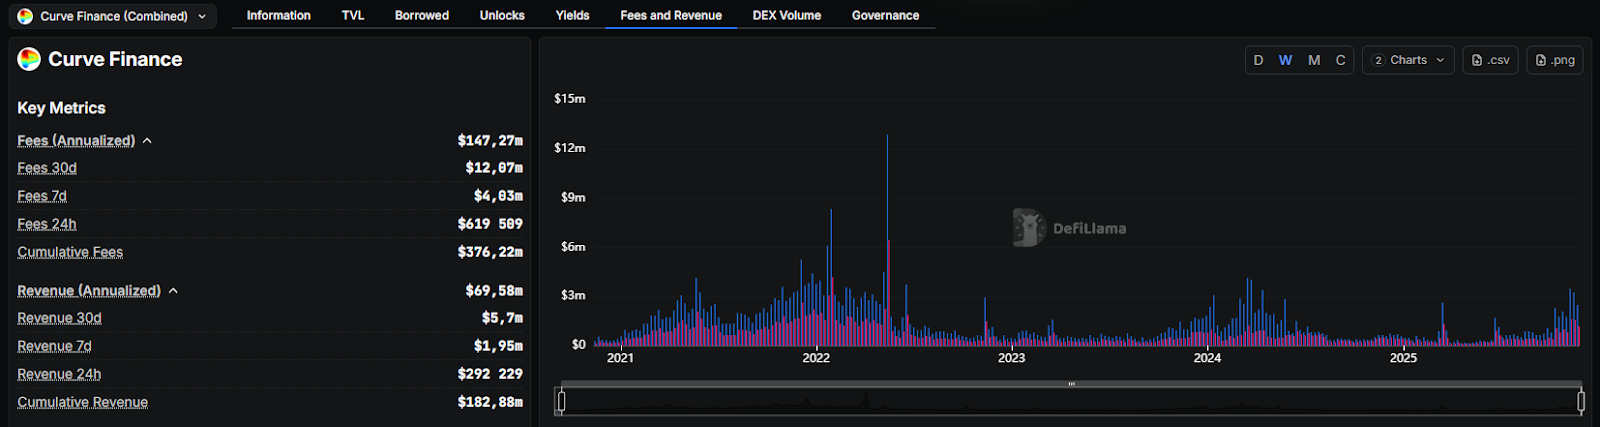Click the Revenue 30d metric label

[59, 318]
